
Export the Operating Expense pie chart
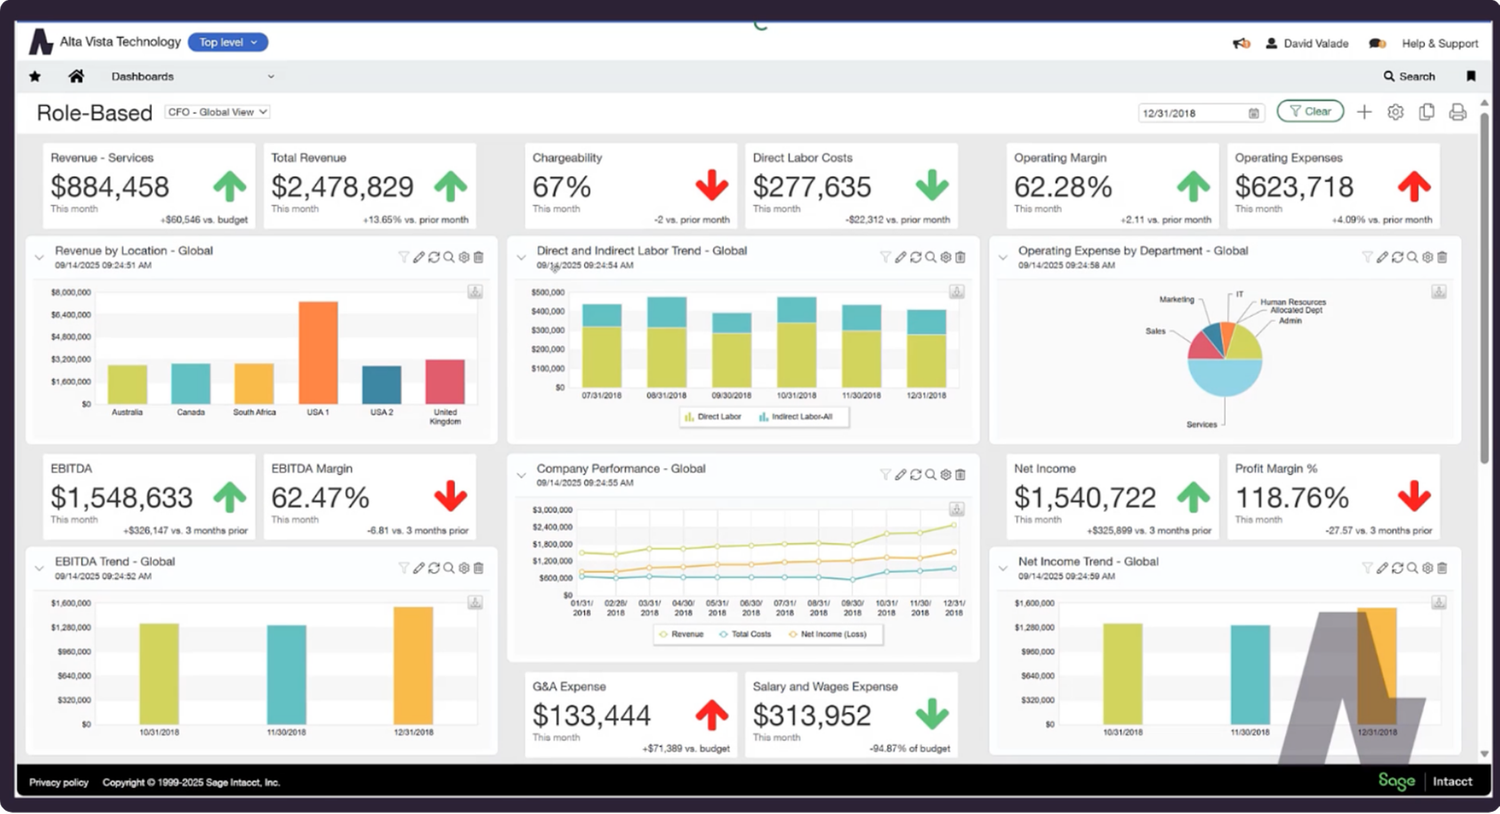pyautogui.click(x=1439, y=291)
